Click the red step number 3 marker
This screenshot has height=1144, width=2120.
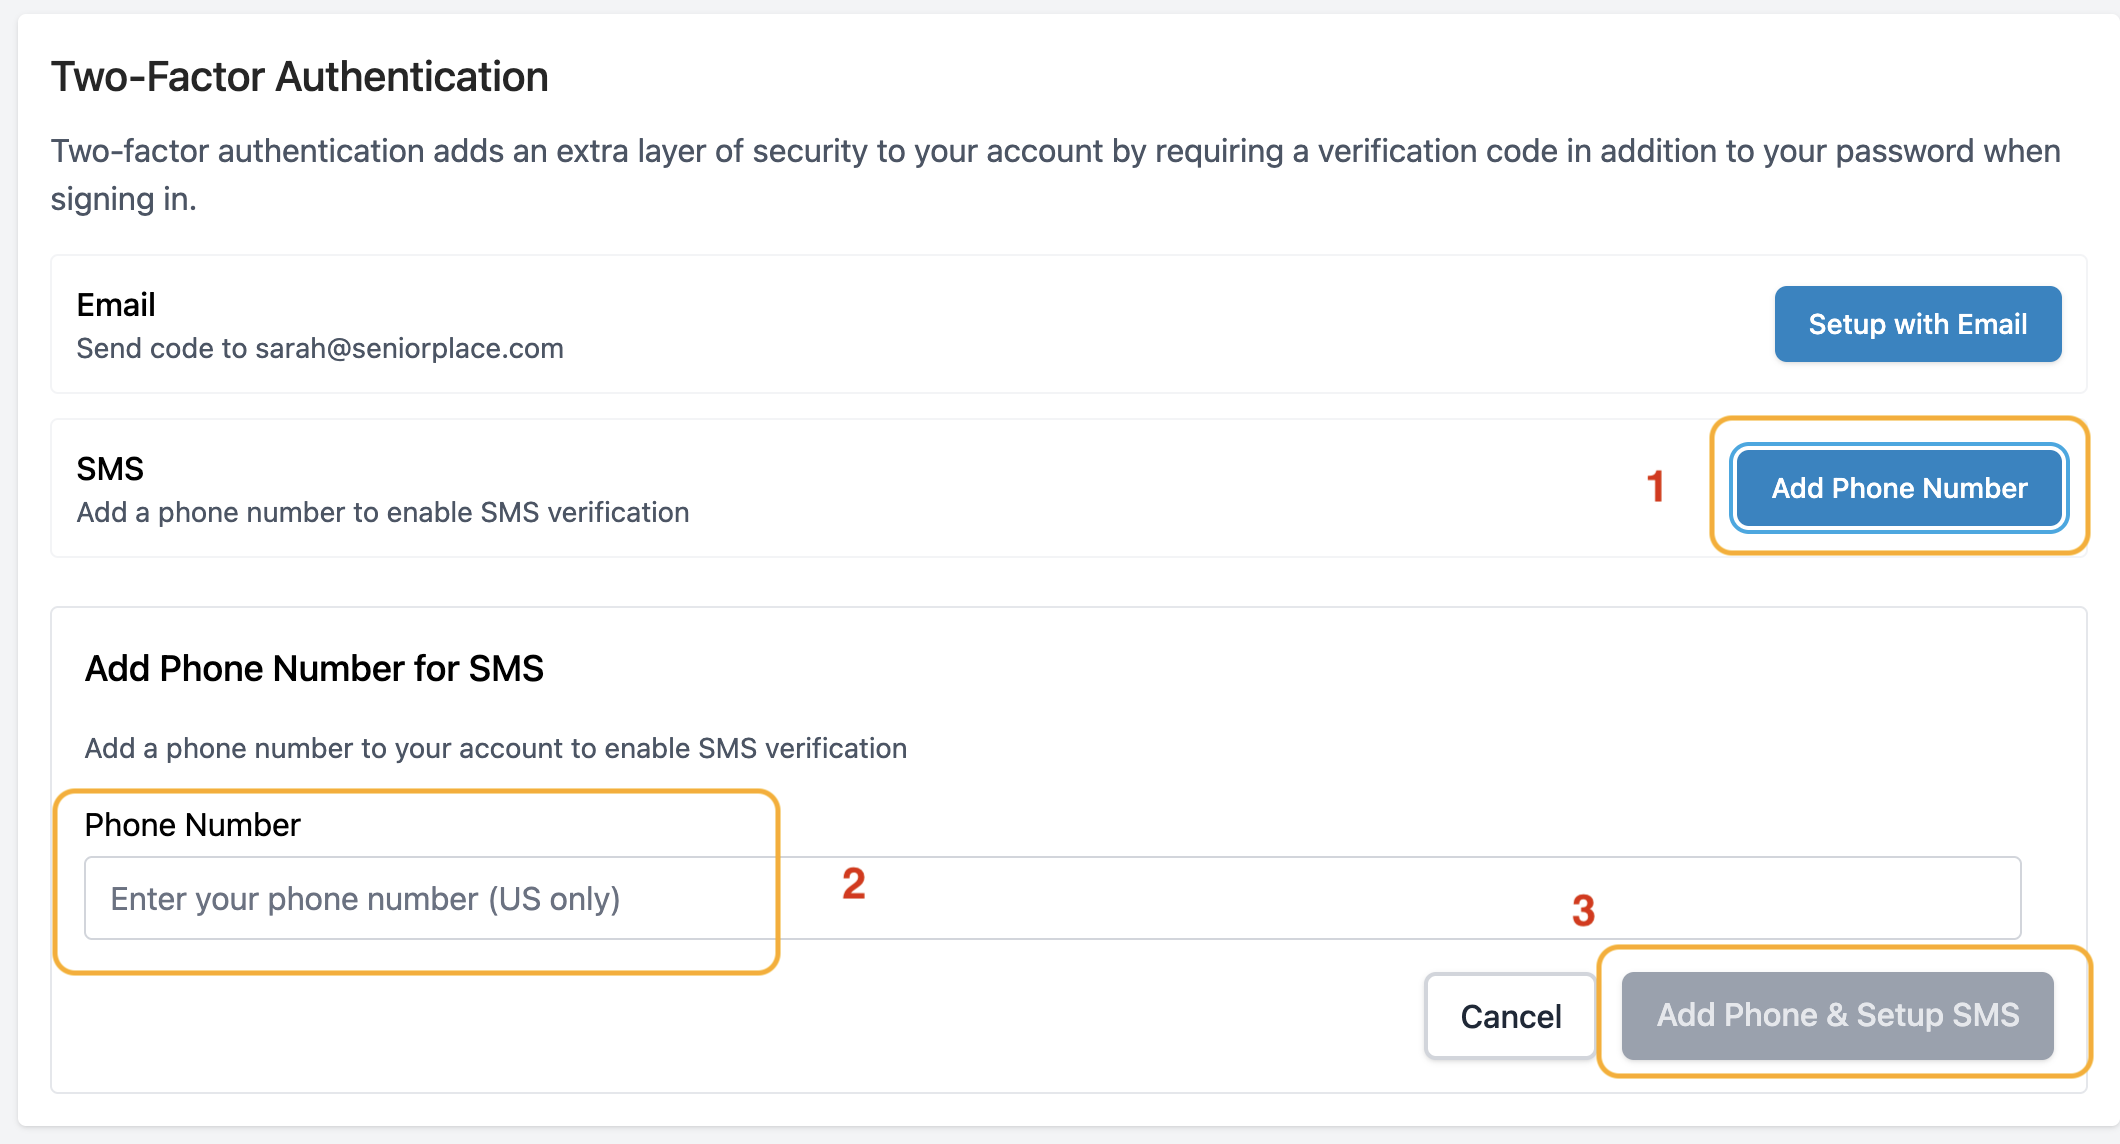(1583, 910)
